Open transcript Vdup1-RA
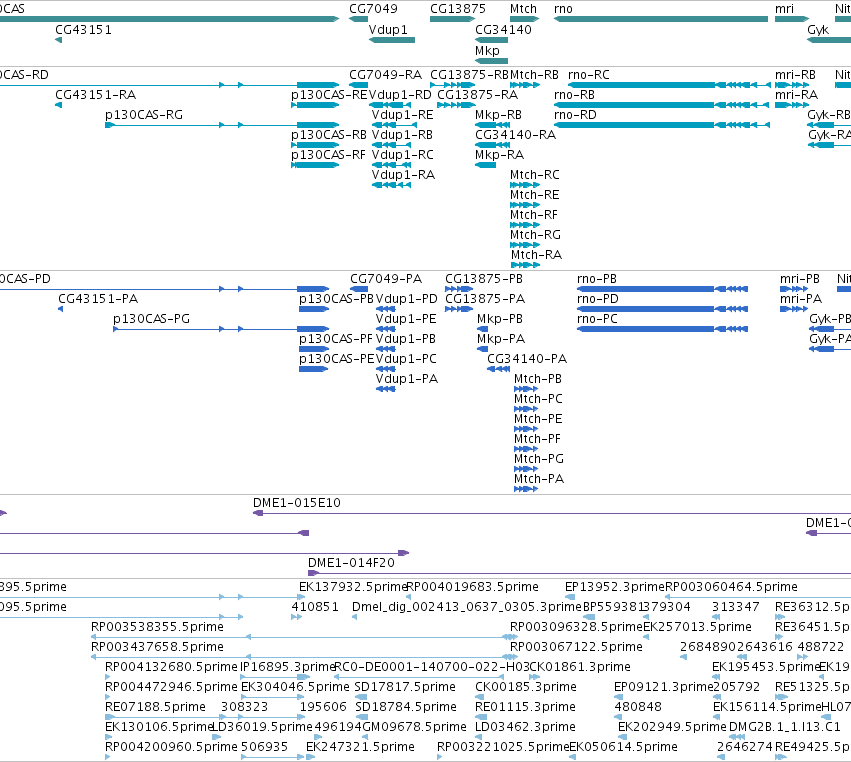The image size is (851, 762). [x=391, y=185]
